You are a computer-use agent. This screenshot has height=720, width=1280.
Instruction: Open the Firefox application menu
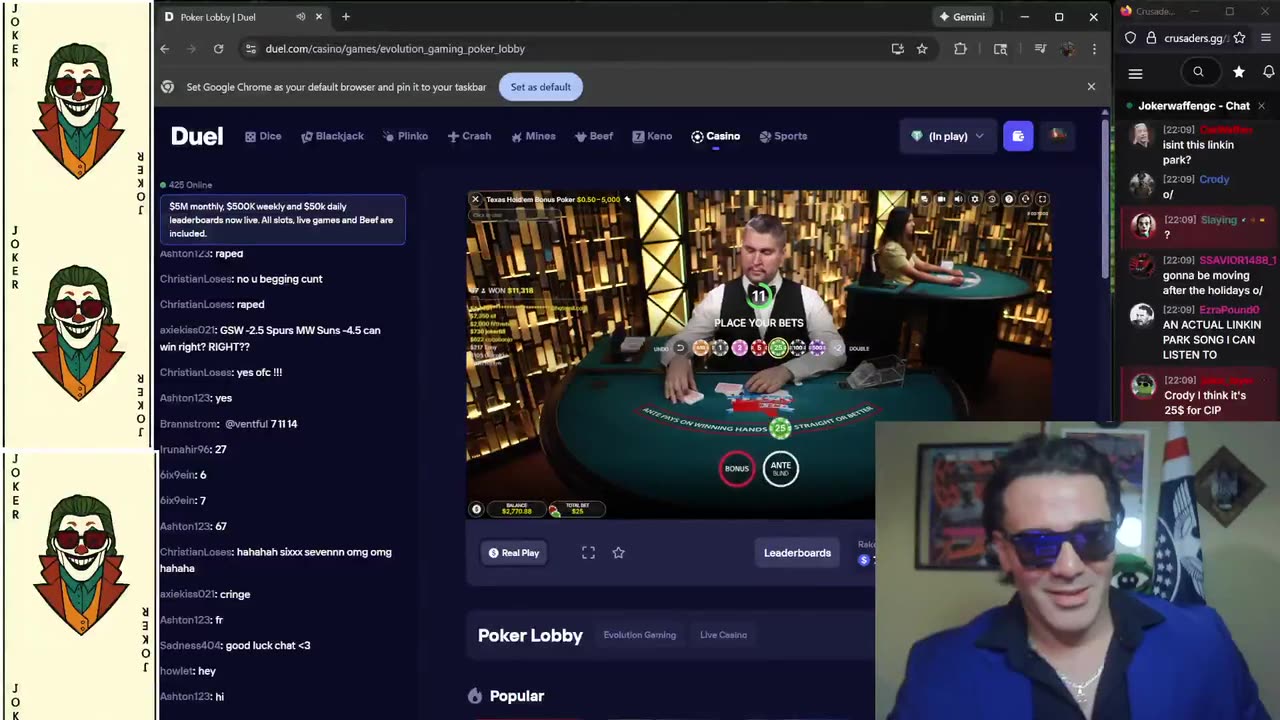coord(1265,38)
